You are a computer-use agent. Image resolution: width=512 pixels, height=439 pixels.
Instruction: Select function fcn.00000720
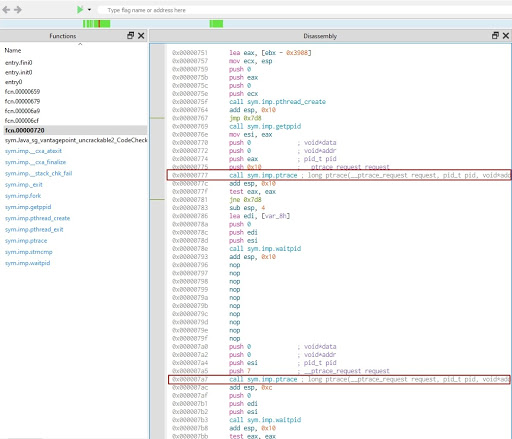(75, 130)
